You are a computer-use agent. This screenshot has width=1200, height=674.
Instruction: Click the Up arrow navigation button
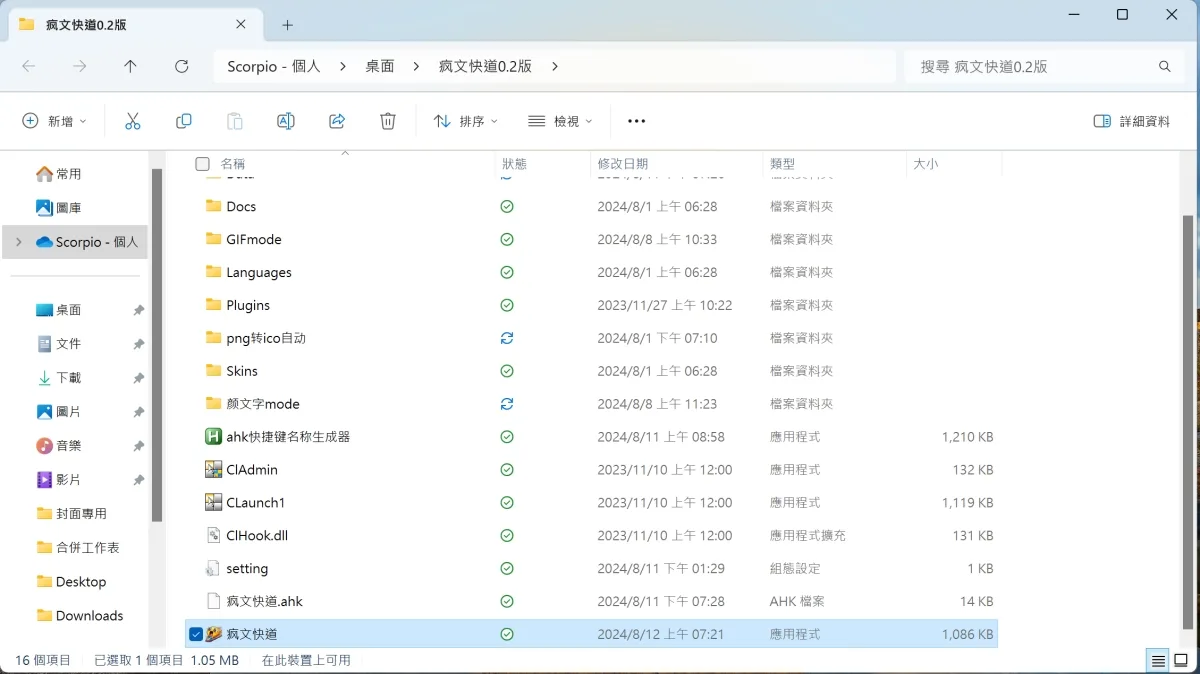click(x=130, y=66)
